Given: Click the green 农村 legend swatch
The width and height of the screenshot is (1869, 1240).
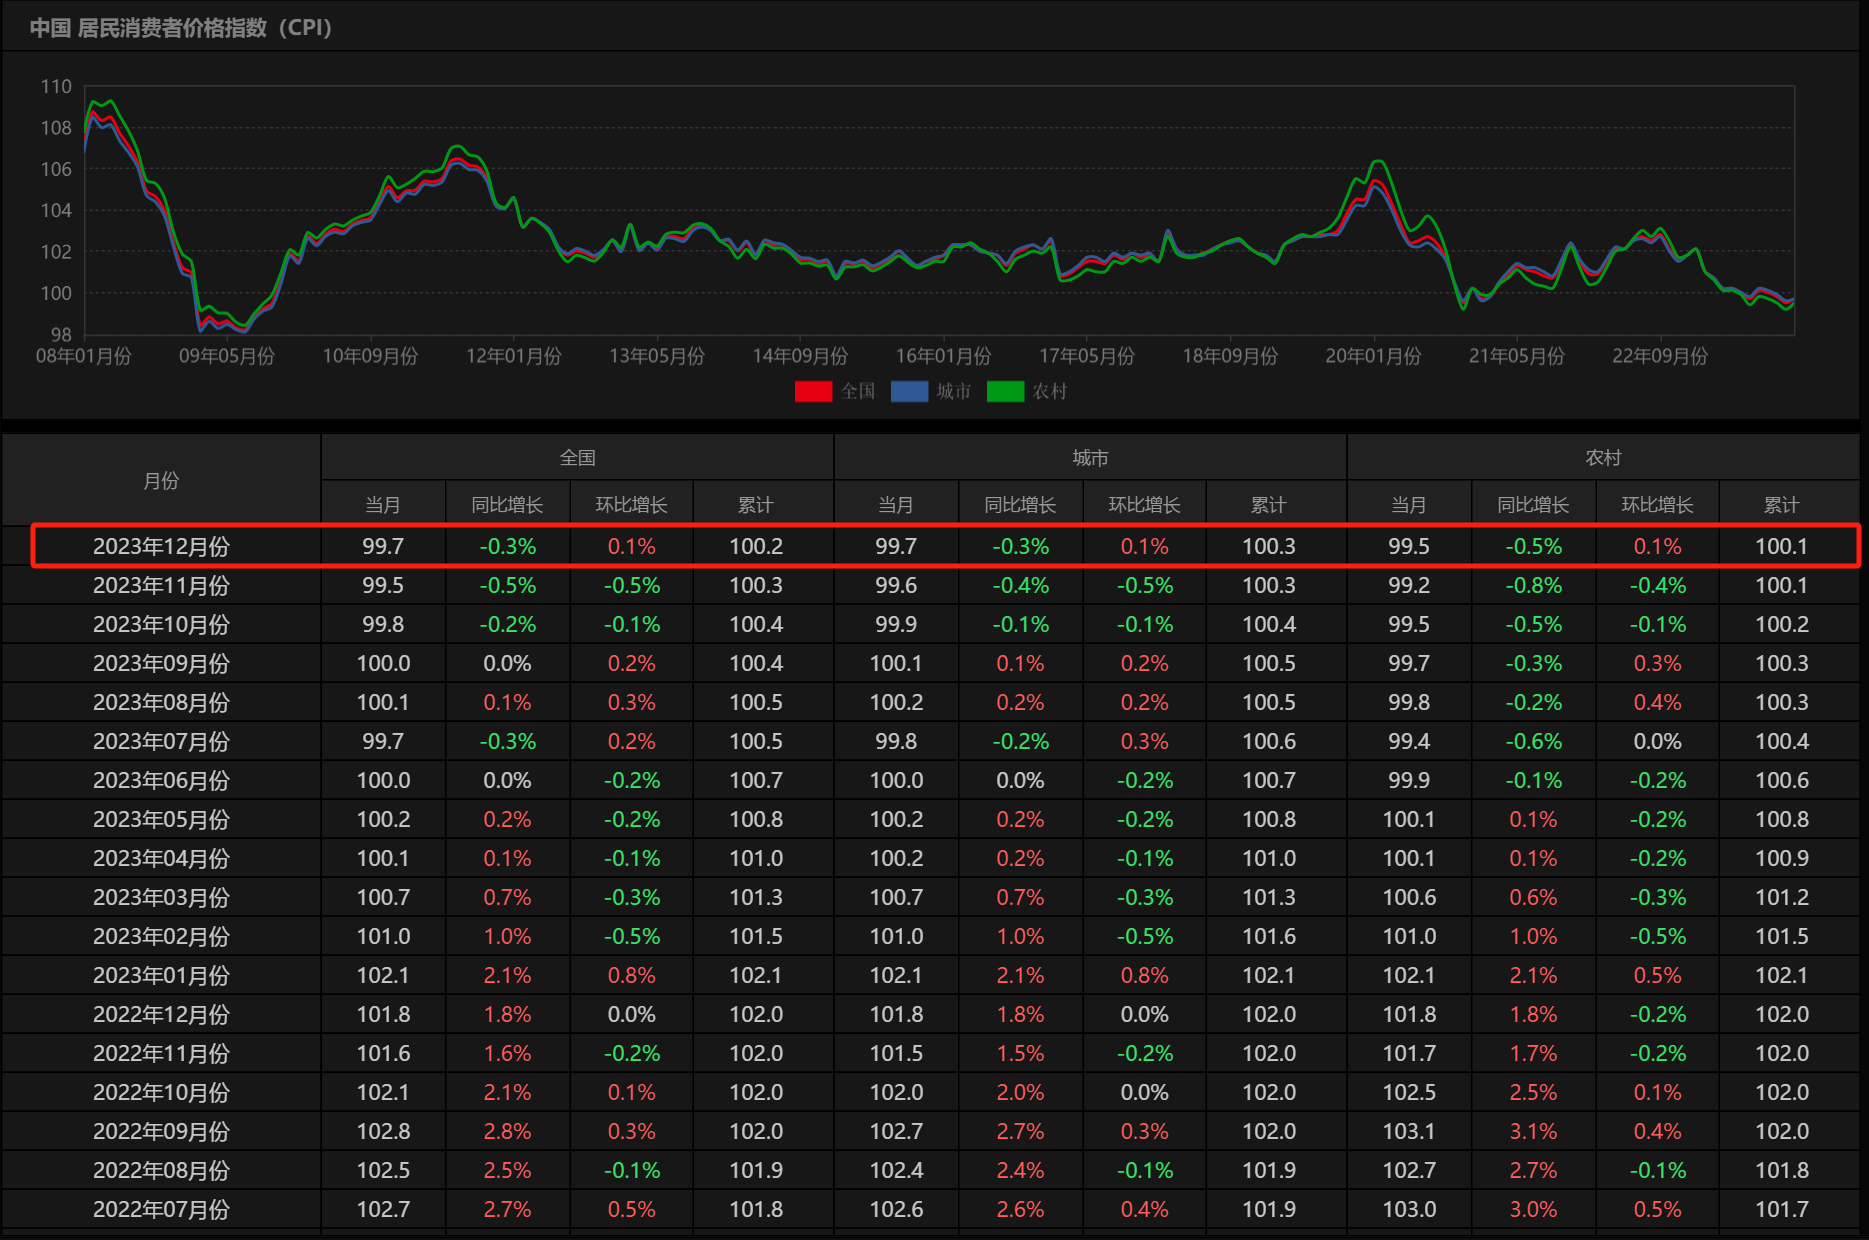Looking at the screenshot, I should [x=1005, y=391].
